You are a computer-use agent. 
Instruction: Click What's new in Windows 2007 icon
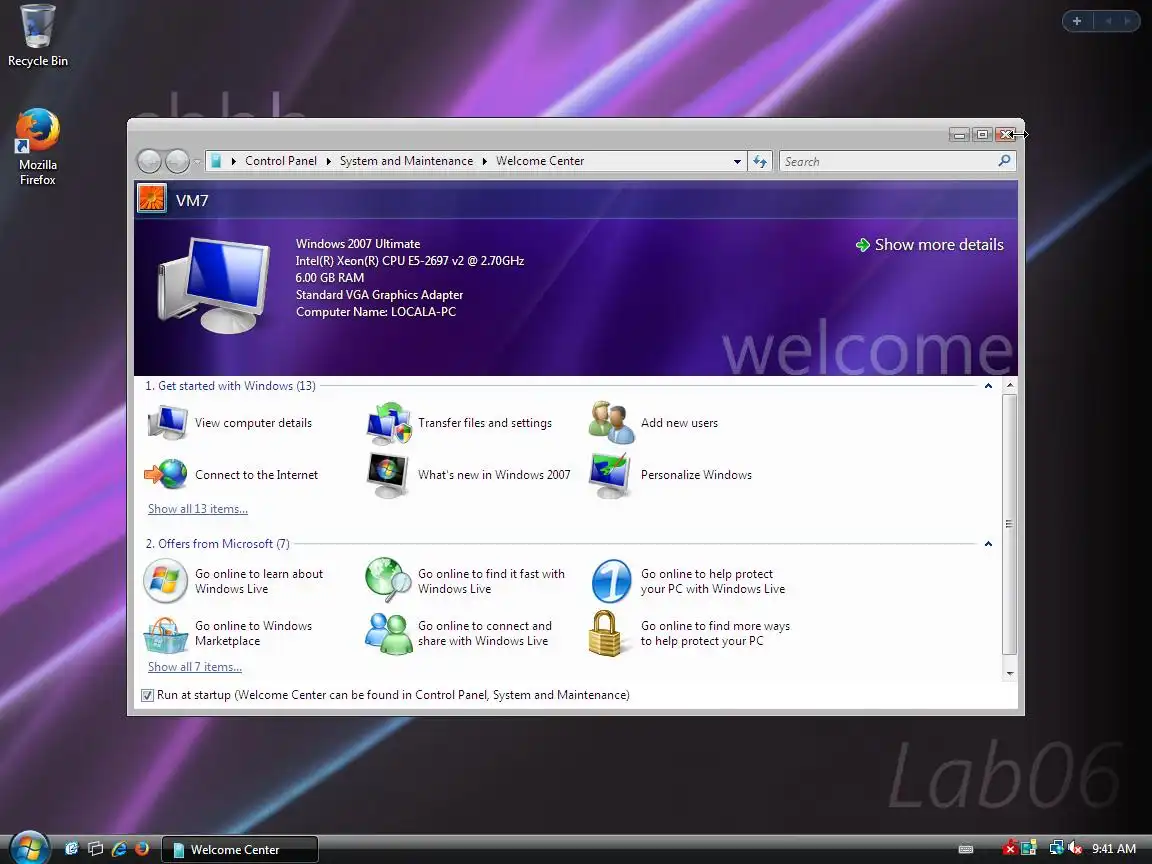(388, 475)
